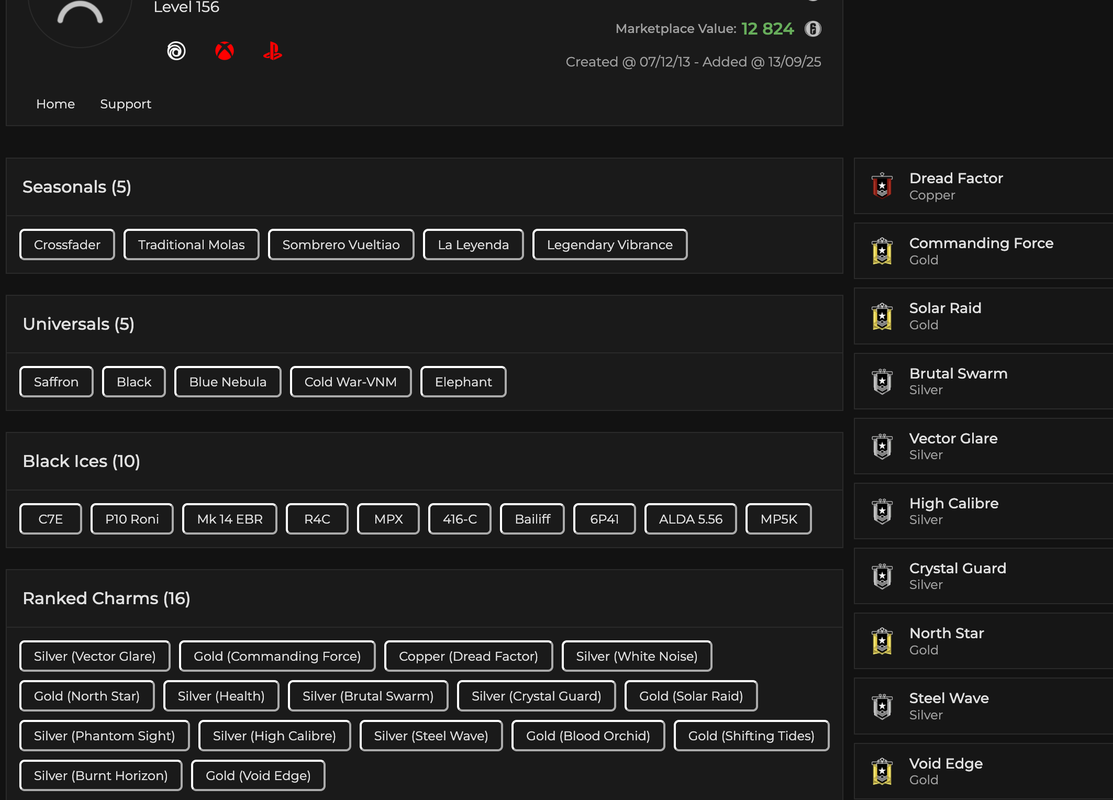Click the Created and Added dates text
The height and width of the screenshot is (800, 1113).
point(693,62)
